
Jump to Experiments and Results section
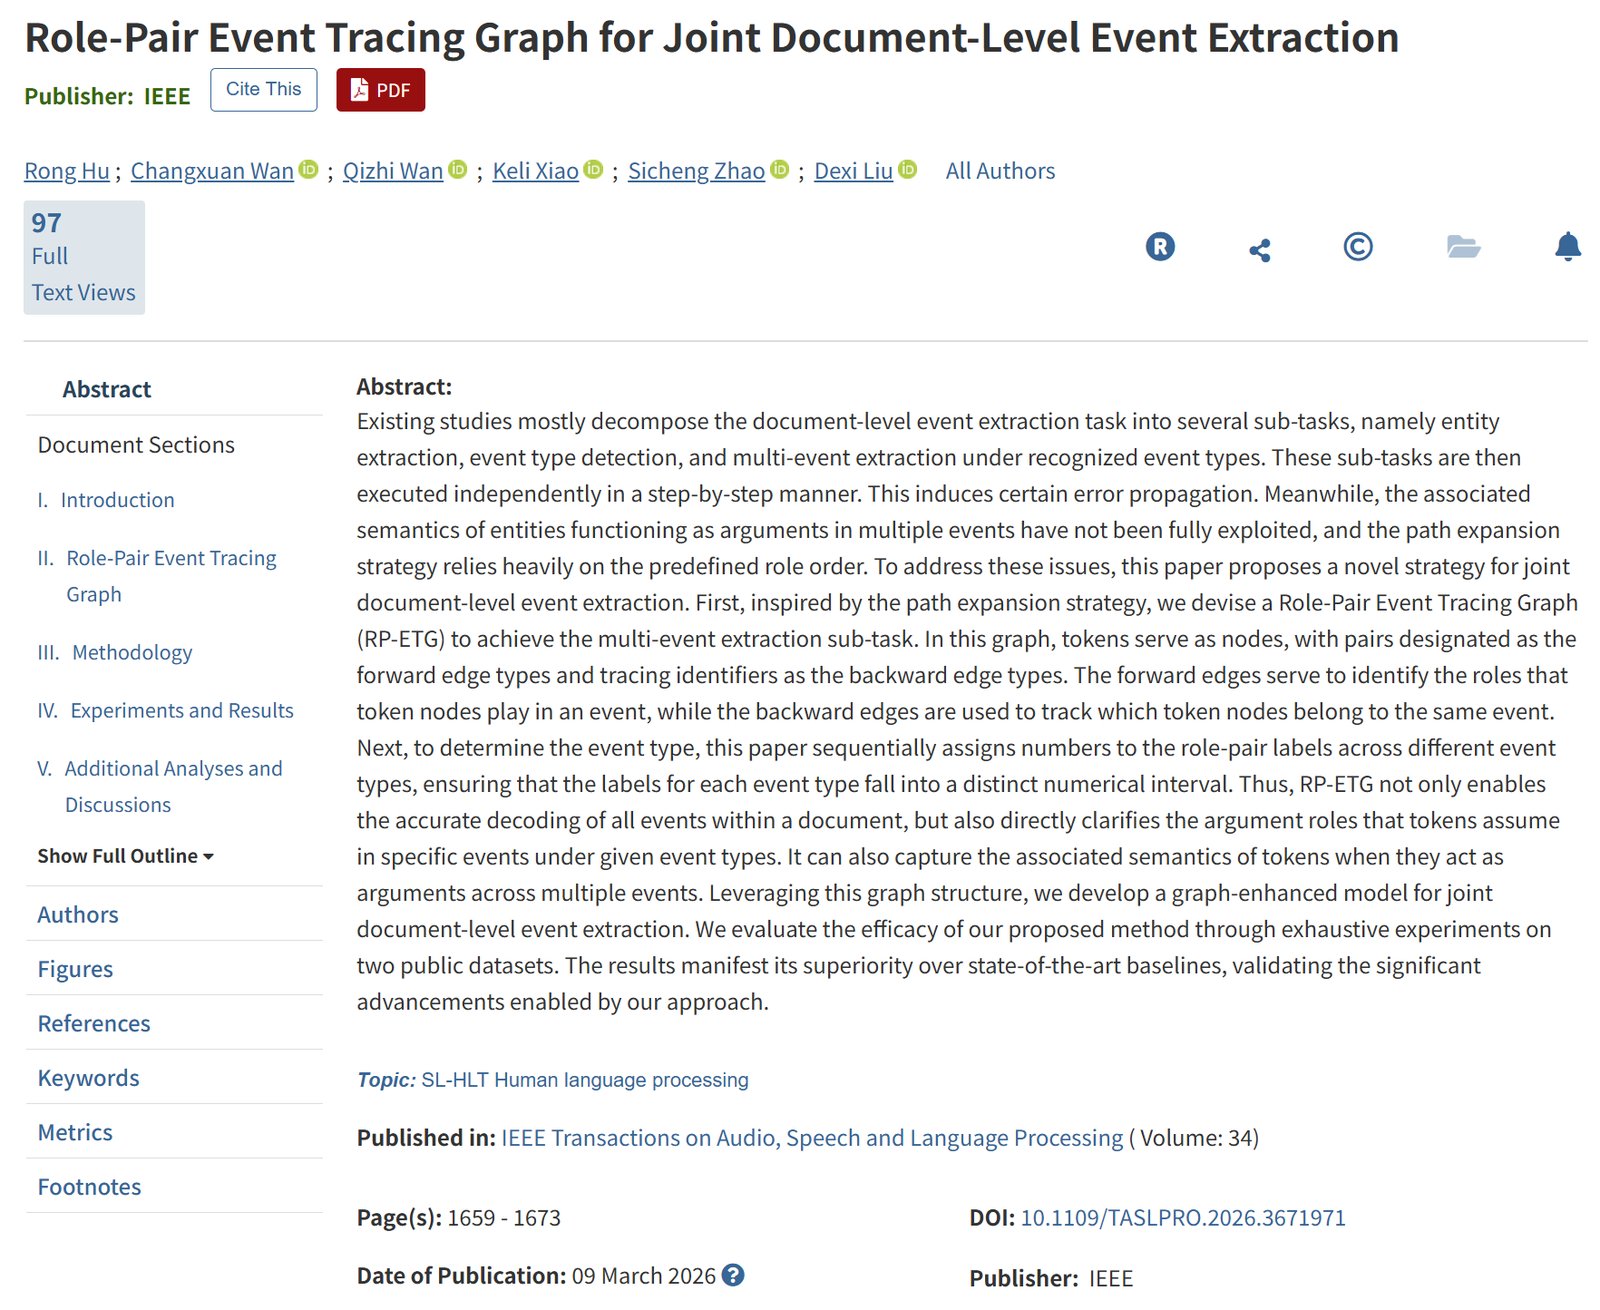pyautogui.click(x=166, y=710)
